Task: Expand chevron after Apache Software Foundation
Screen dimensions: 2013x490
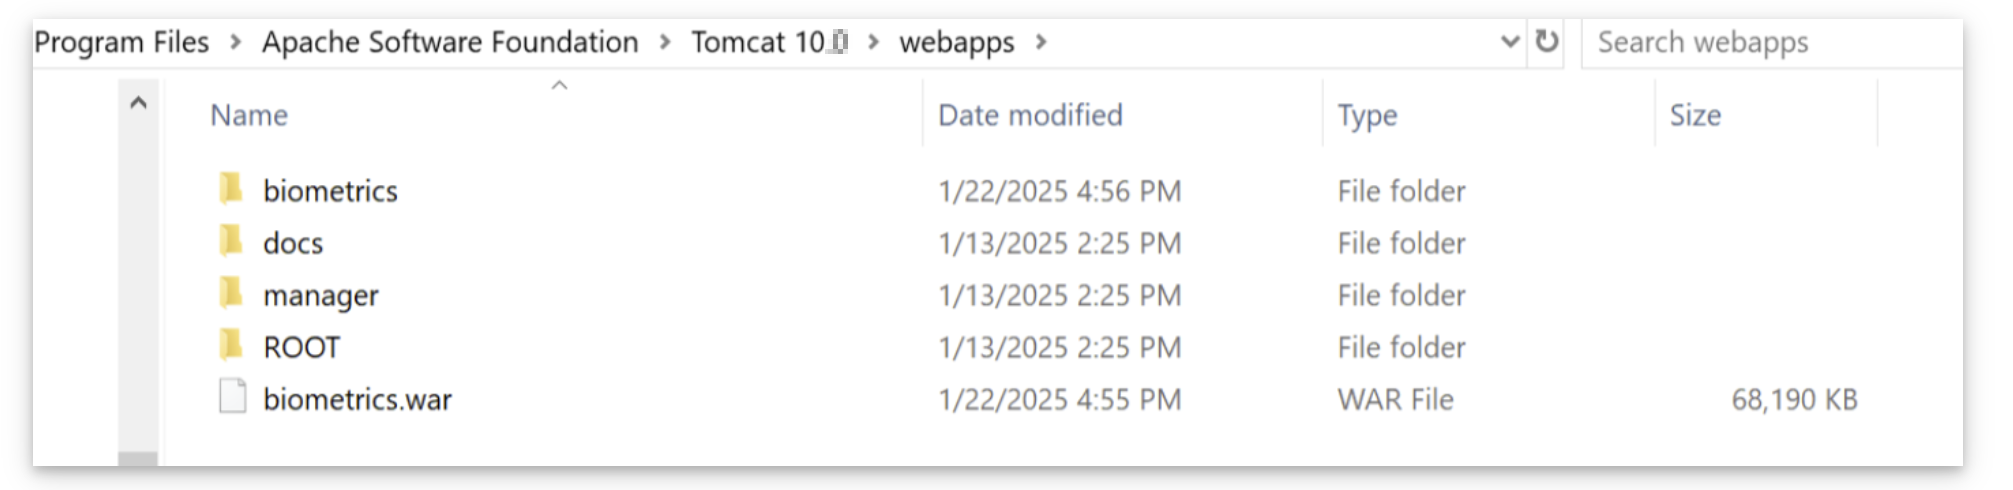Action: [x=666, y=42]
